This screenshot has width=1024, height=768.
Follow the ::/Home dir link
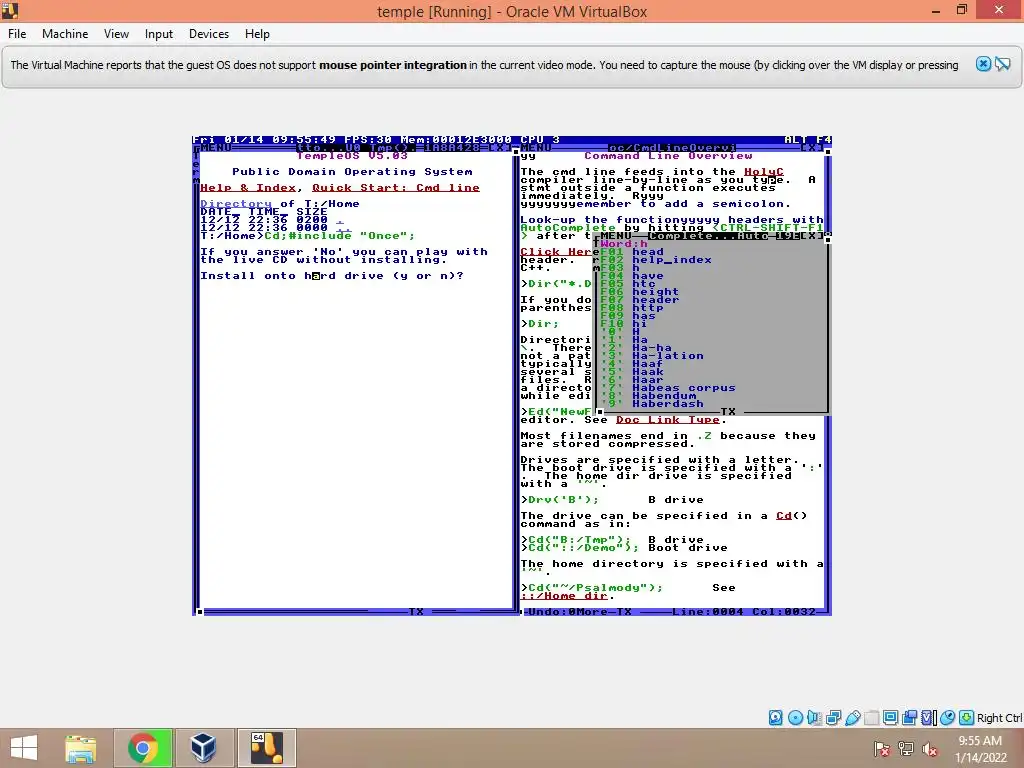pyautogui.click(x=564, y=596)
